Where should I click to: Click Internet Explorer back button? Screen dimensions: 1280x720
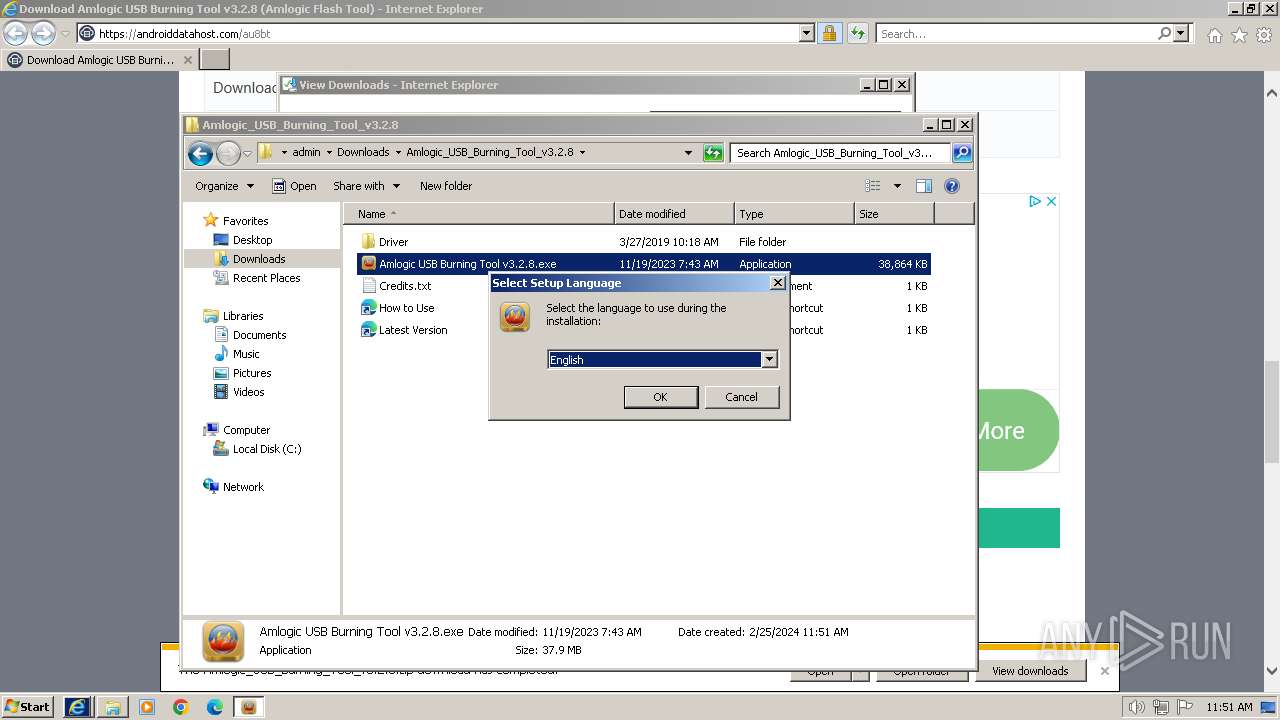tap(16, 33)
